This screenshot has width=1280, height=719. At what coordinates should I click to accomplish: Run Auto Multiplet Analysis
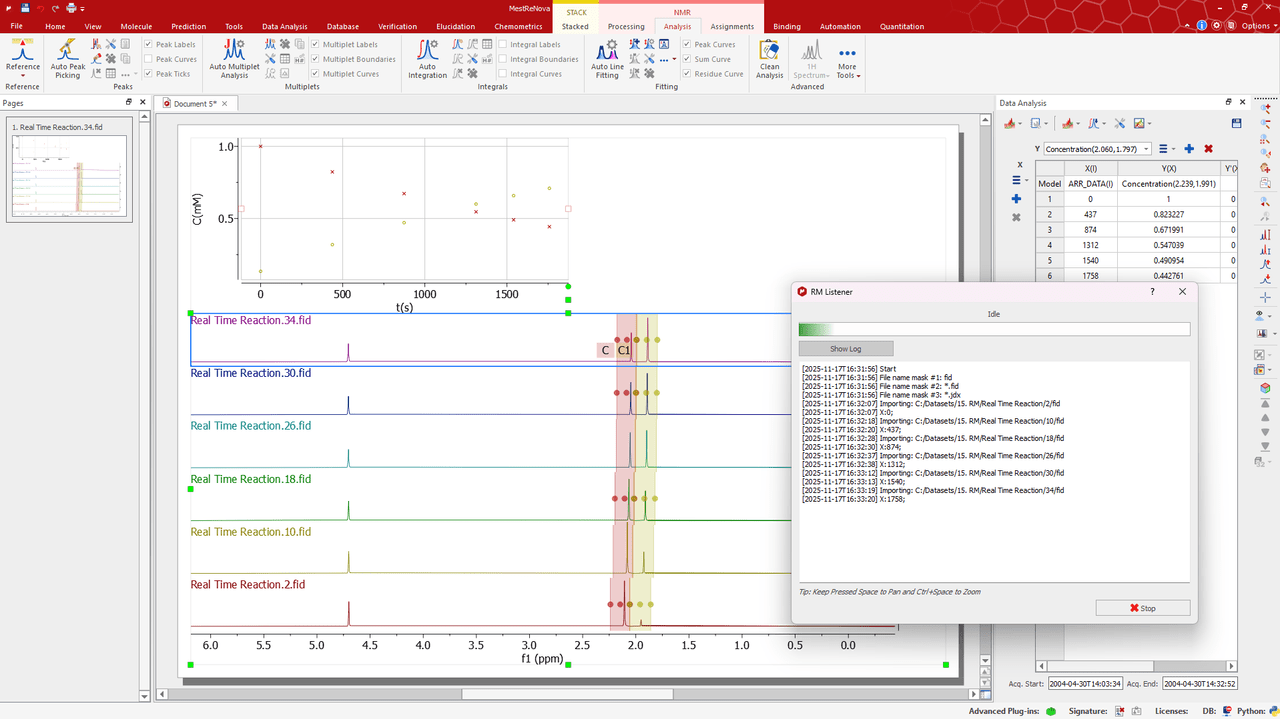pos(234,59)
